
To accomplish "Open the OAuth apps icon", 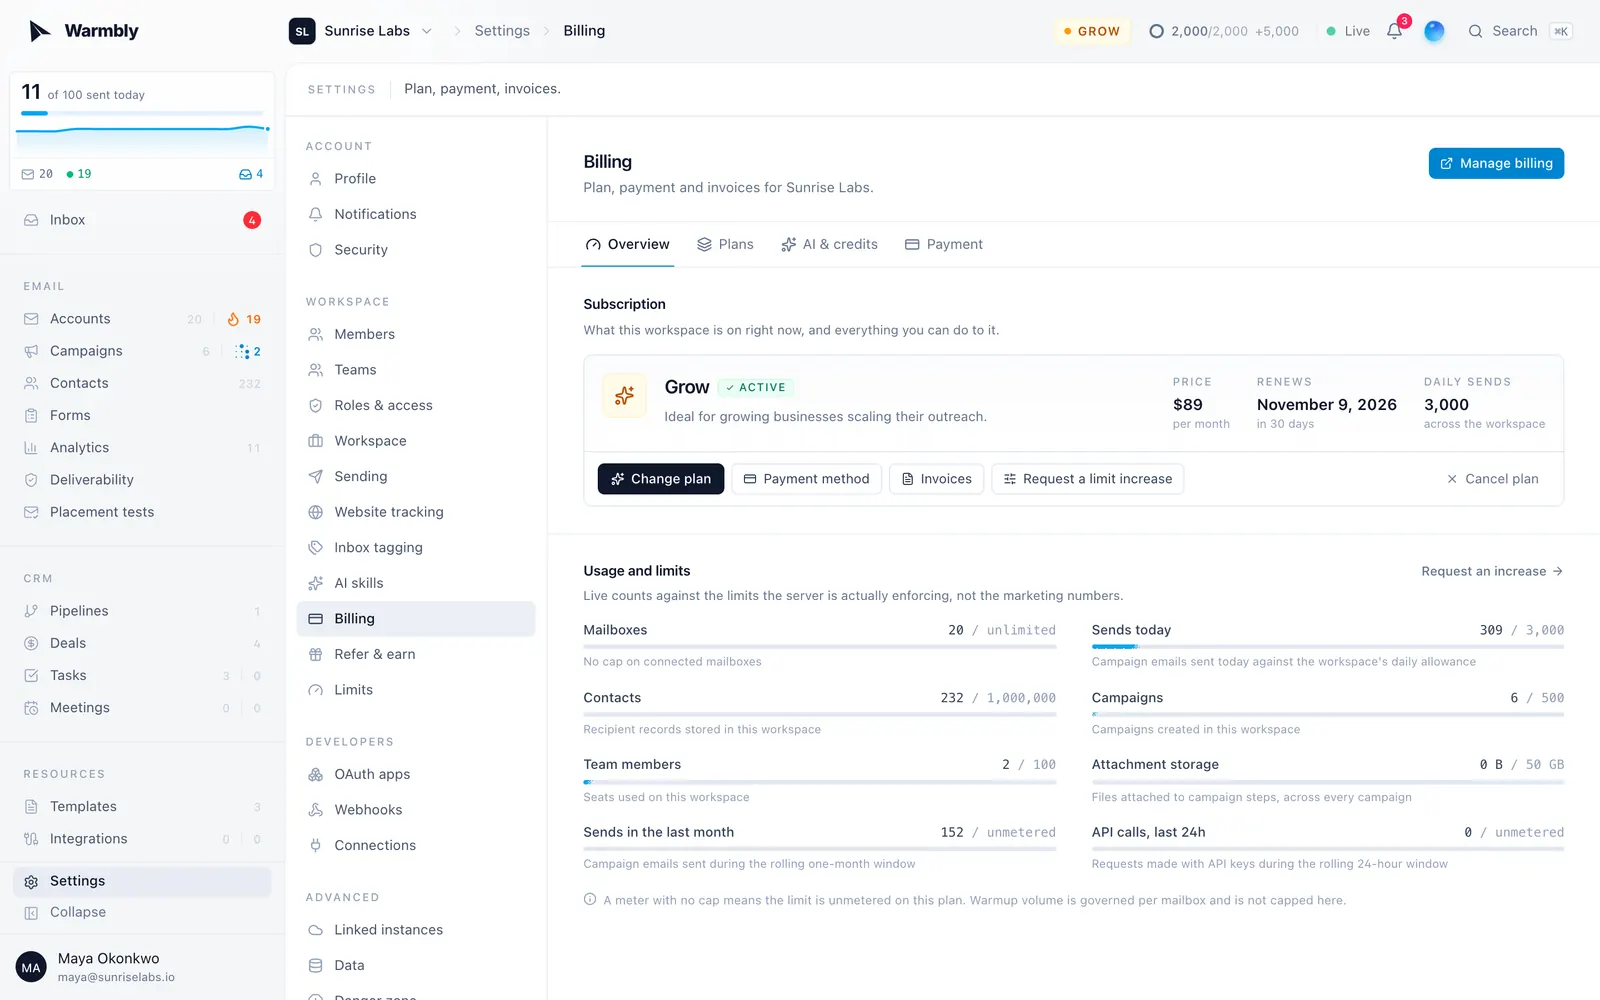I will (315, 774).
